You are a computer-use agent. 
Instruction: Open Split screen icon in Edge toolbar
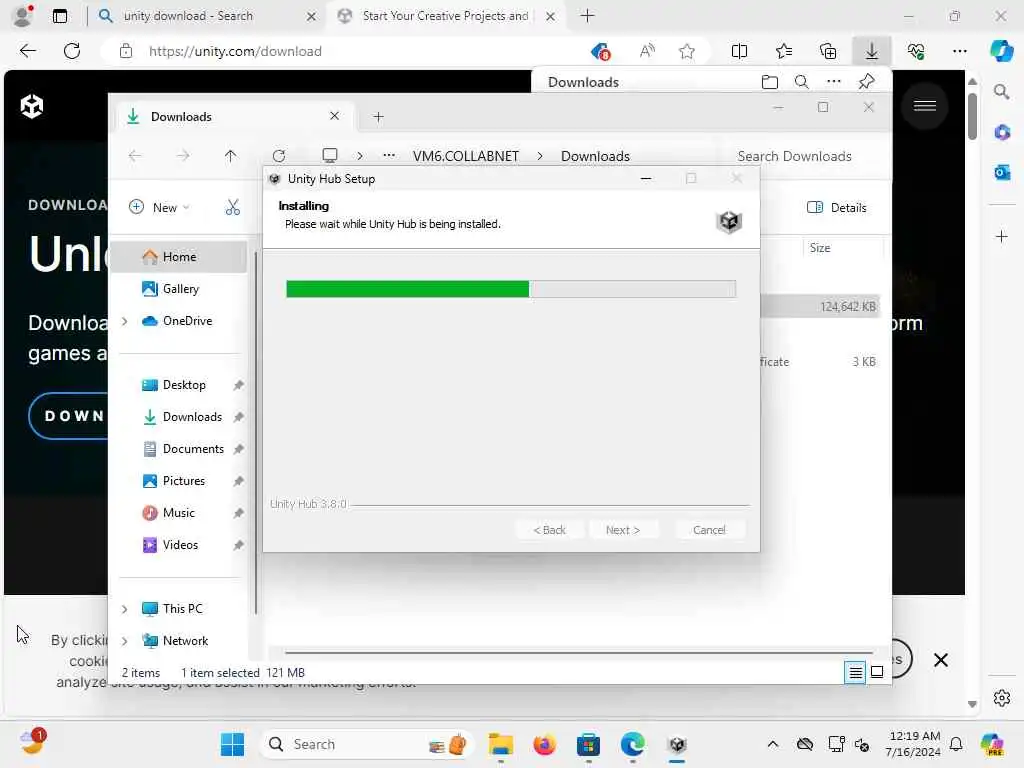(739, 51)
